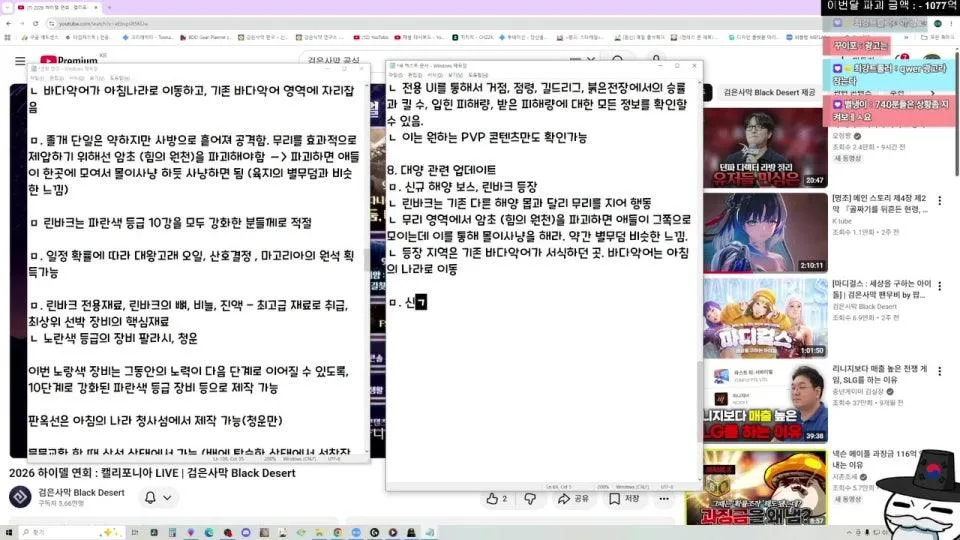Click the '판옥선은 아침의 나라' line in left Notepad

click(155, 421)
